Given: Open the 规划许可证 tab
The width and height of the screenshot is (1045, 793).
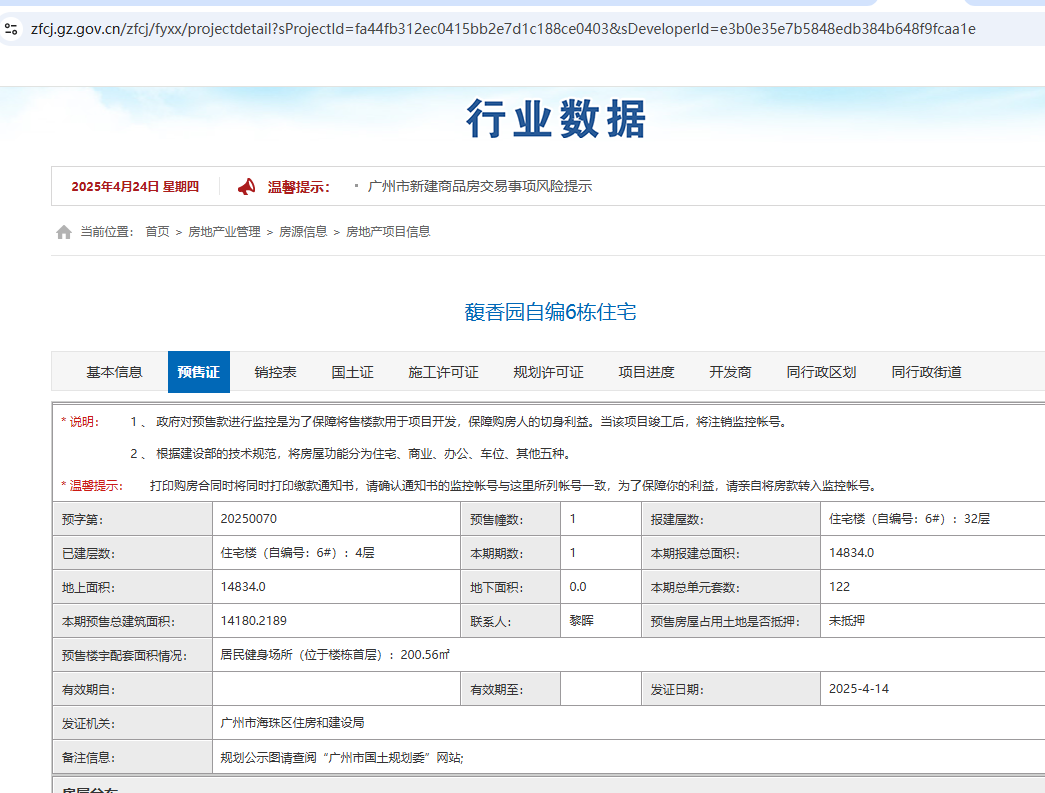Looking at the screenshot, I should tap(548, 372).
